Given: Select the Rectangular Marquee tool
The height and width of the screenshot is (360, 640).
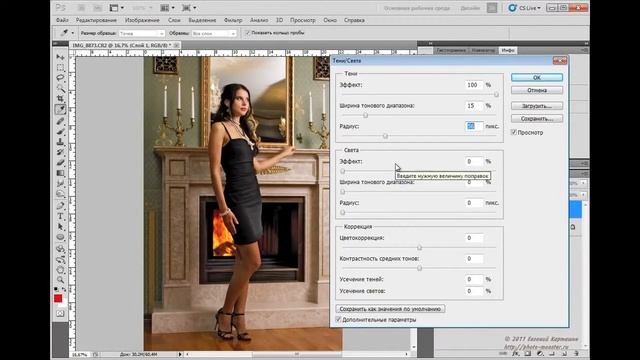Looking at the screenshot, I should tap(60, 67).
